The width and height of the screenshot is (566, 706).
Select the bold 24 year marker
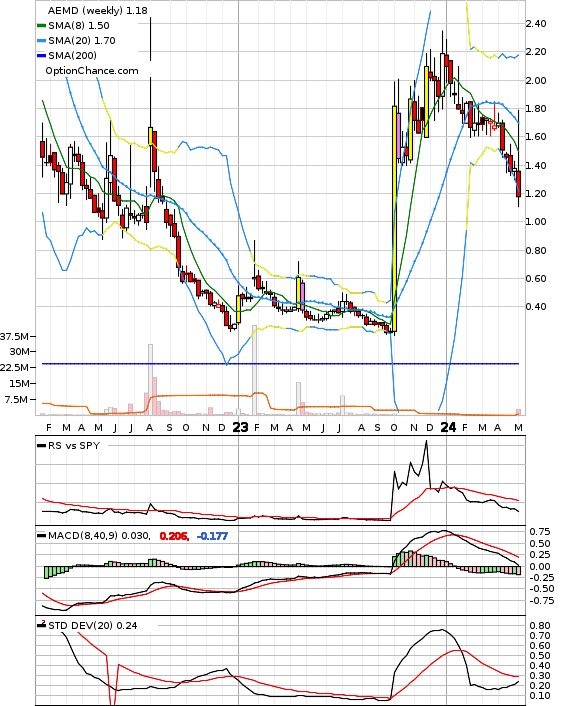[x=448, y=427]
